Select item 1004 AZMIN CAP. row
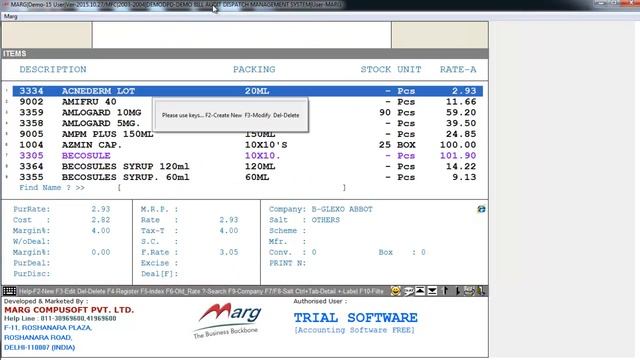The height and width of the screenshot is (360, 640). pyautogui.click(x=247, y=145)
